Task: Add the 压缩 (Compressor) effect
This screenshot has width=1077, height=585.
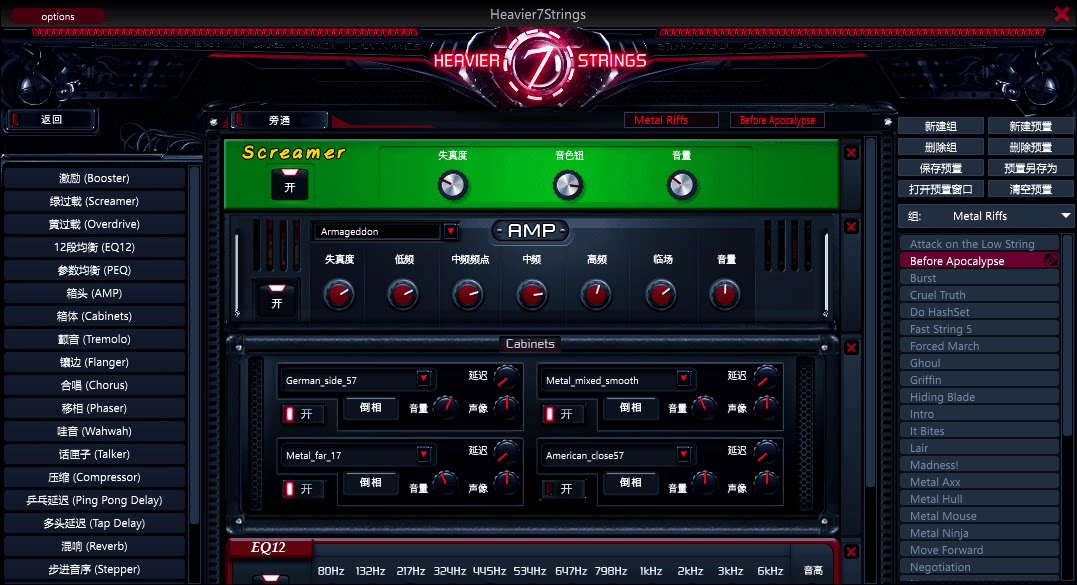Action: point(94,477)
